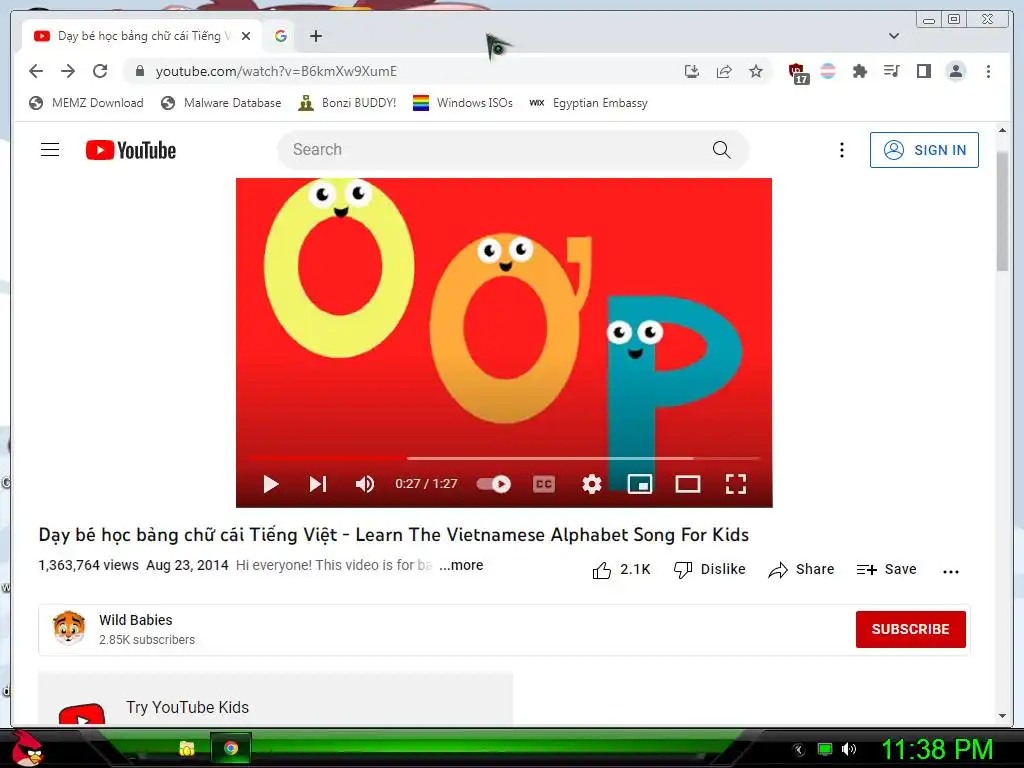
Task: Open the YouTube hamburger guide menu
Action: (50, 150)
